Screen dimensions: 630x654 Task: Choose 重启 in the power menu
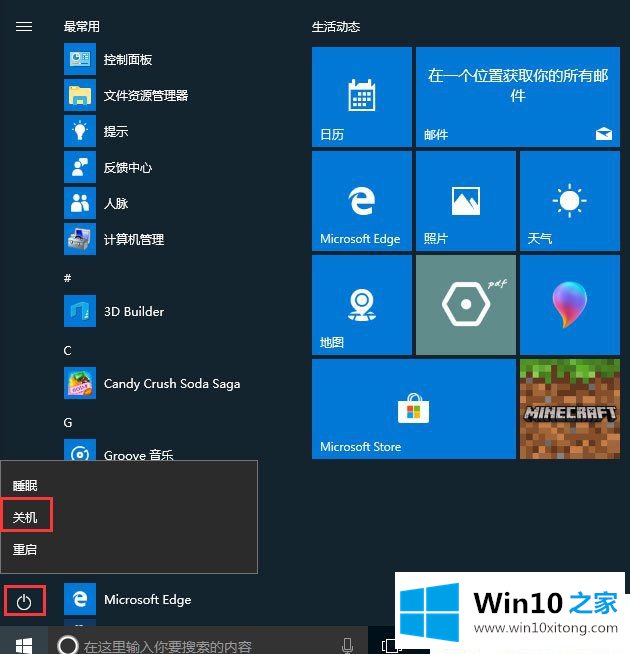click(26, 549)
